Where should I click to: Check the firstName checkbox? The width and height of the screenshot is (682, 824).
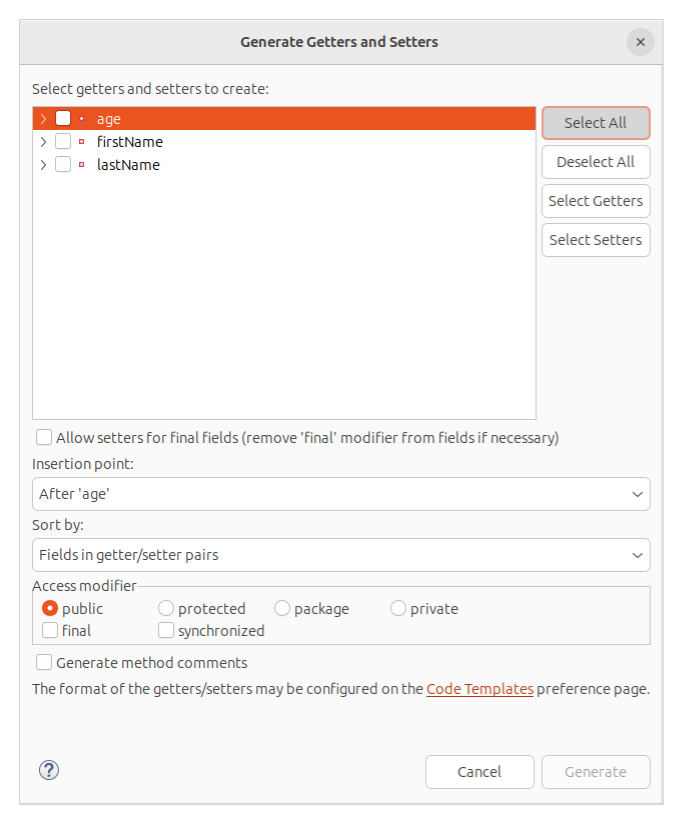(x=63, y=141)
